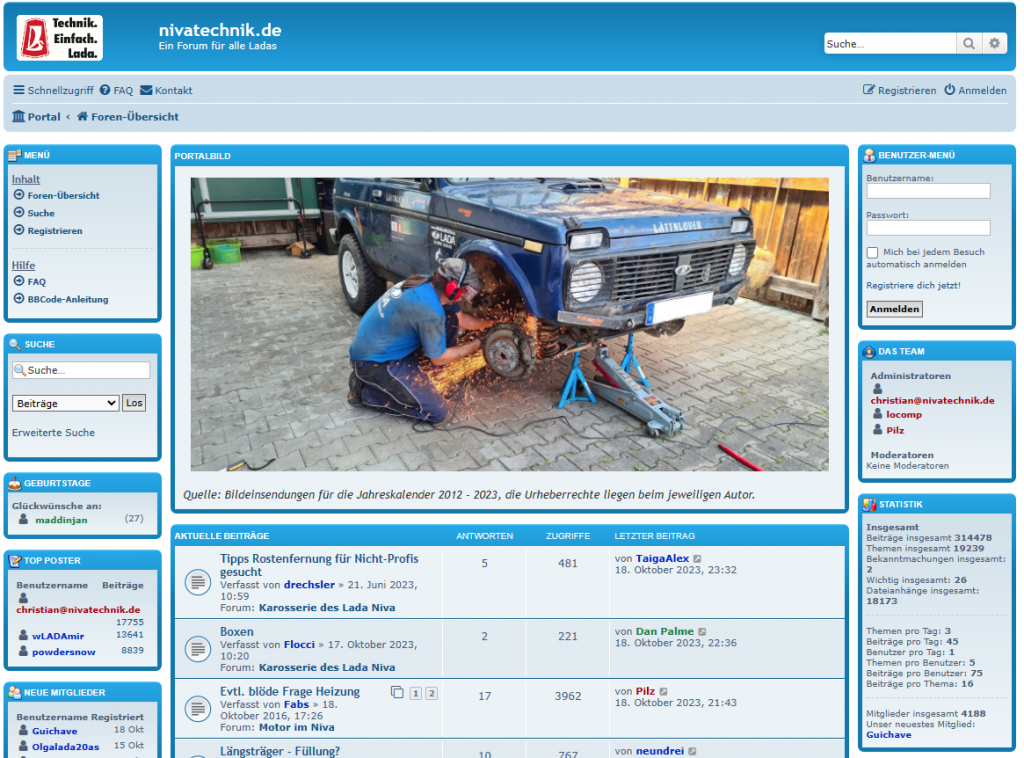Click the pages icon in Heizung topic row
1024x758 pixels.
click(397, 692)
